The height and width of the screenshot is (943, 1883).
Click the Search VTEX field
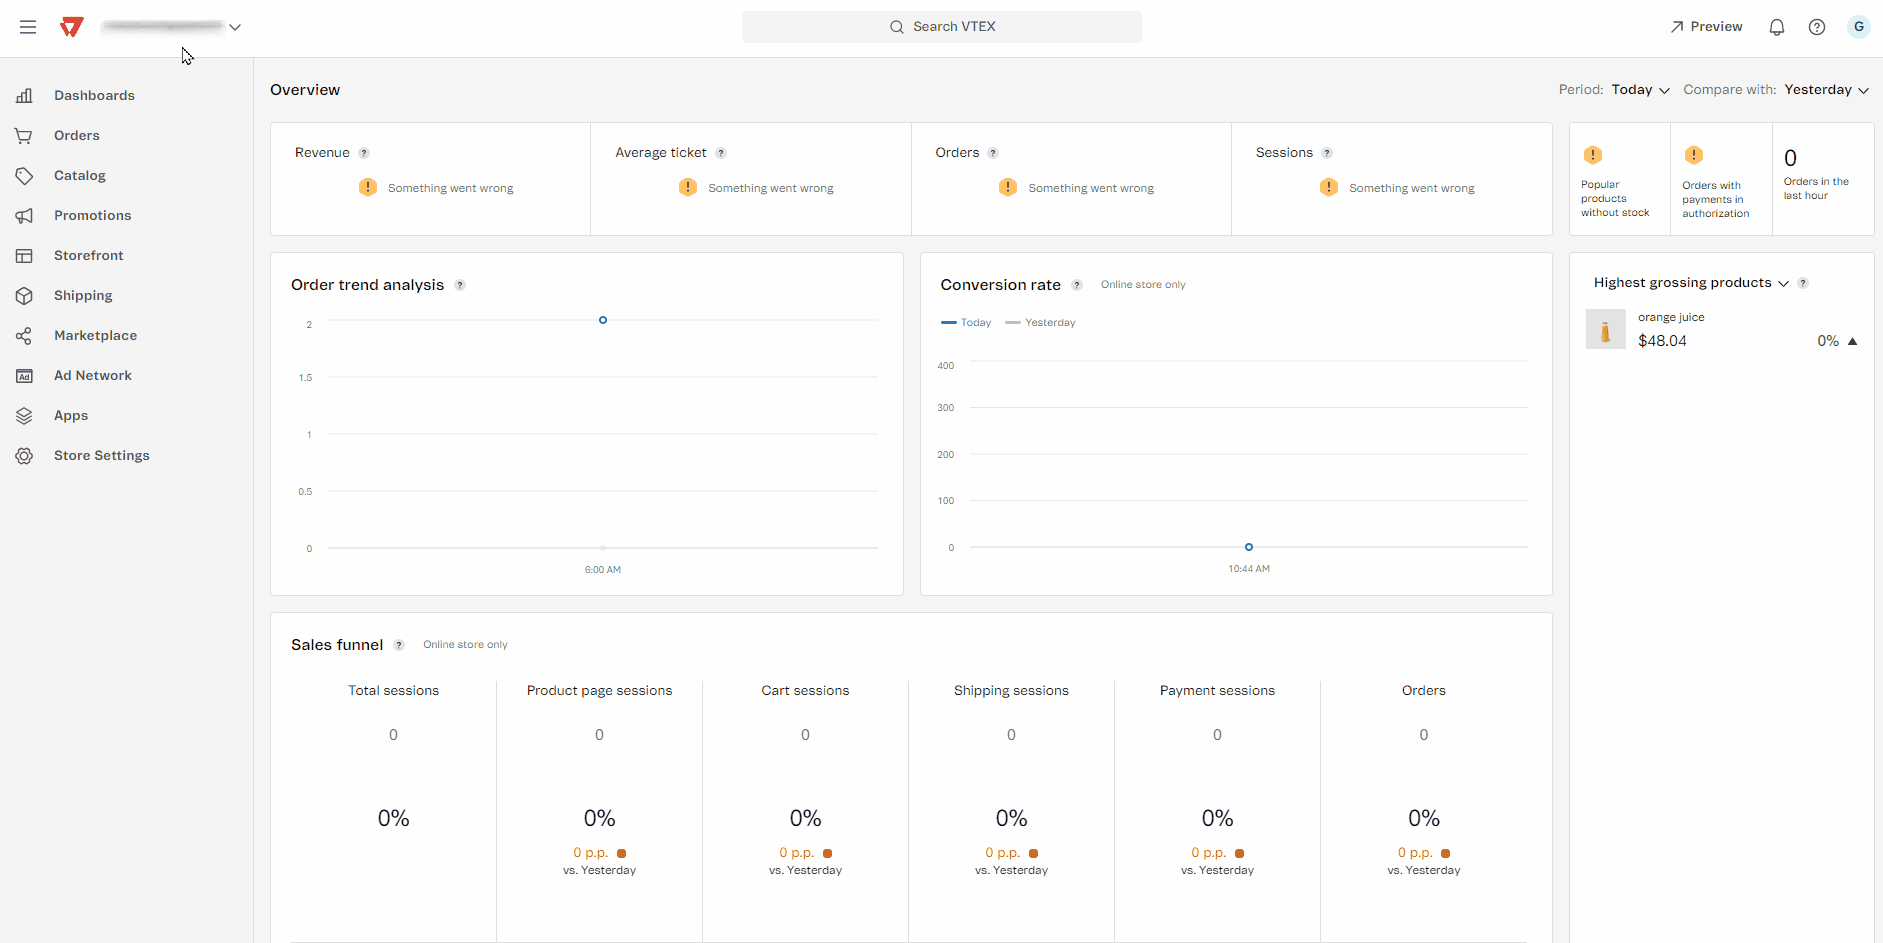click(941, 27)
